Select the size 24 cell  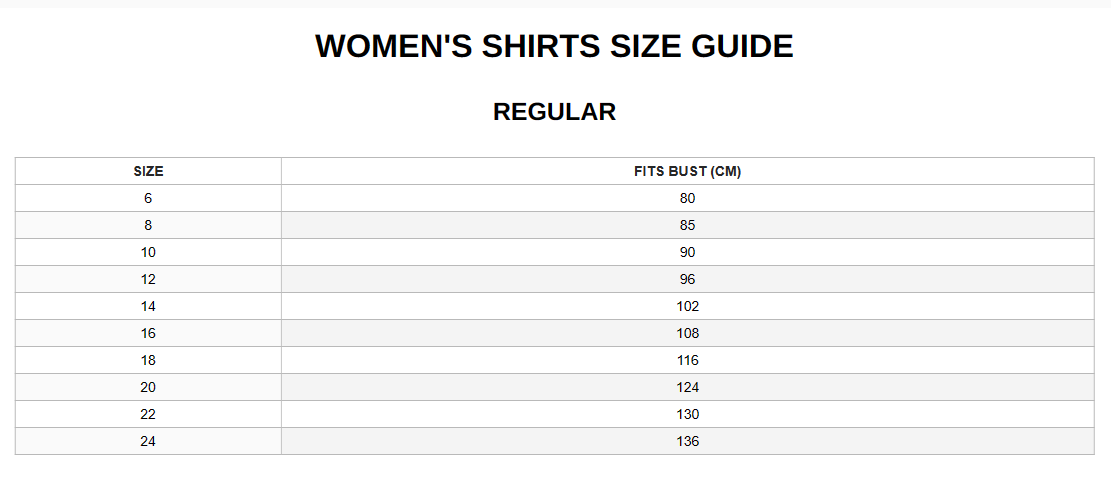(148, 441)
